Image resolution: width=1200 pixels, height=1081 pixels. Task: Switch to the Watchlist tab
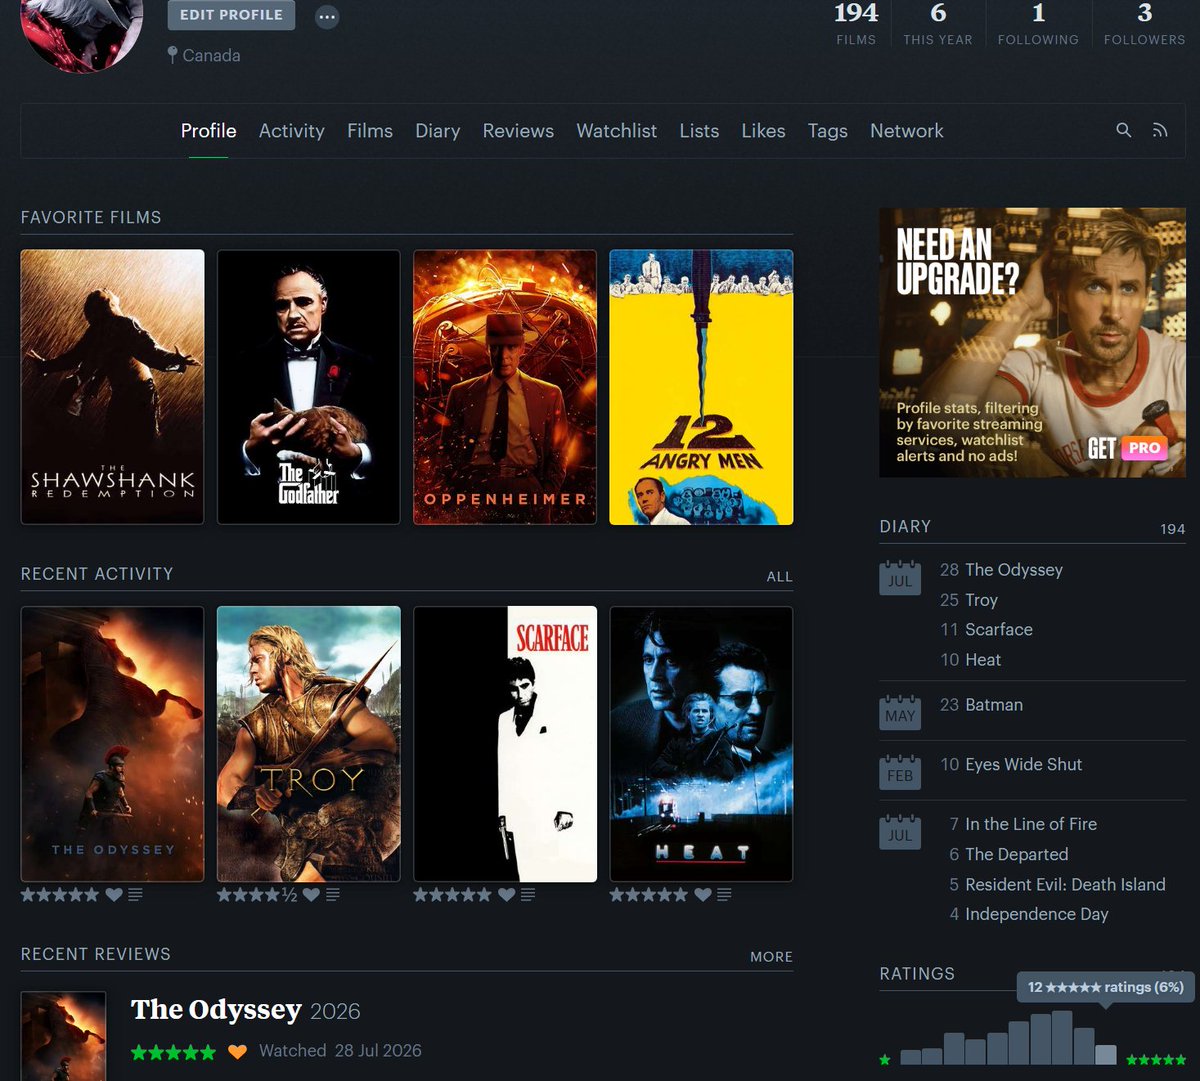pos(617,131)
